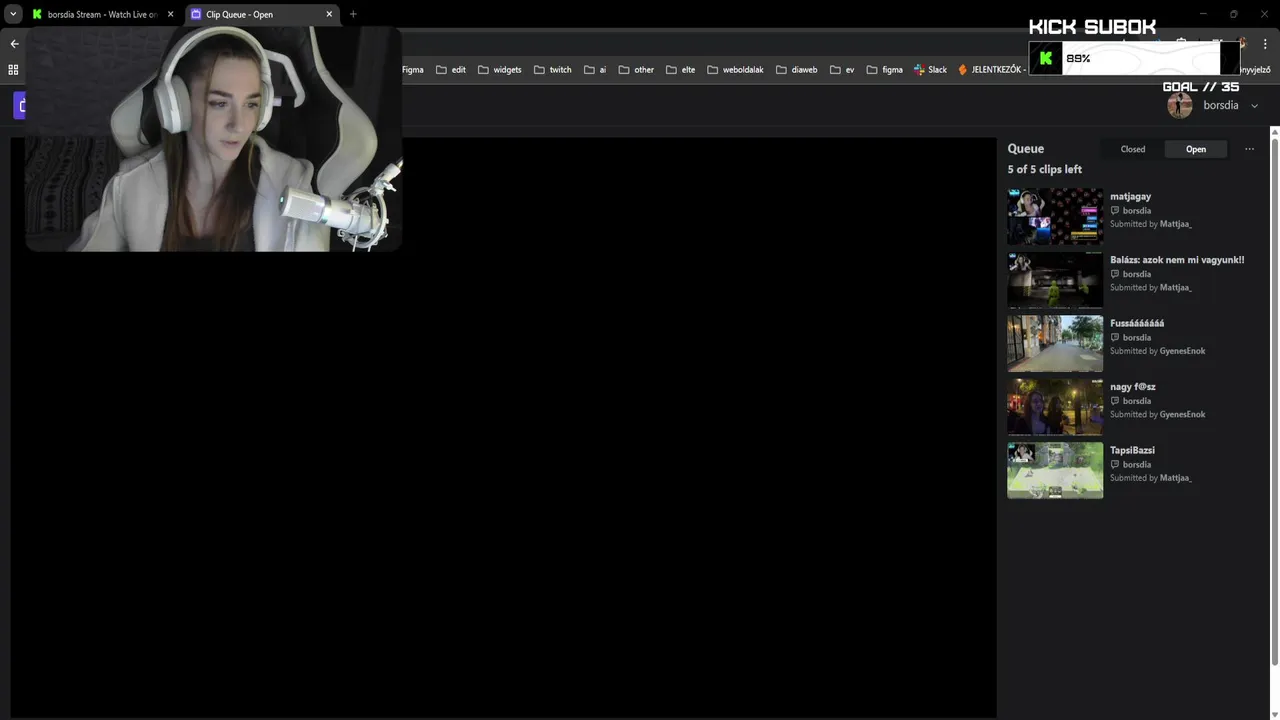Open the matjagay clip thumbnail

coord(1055,216)
